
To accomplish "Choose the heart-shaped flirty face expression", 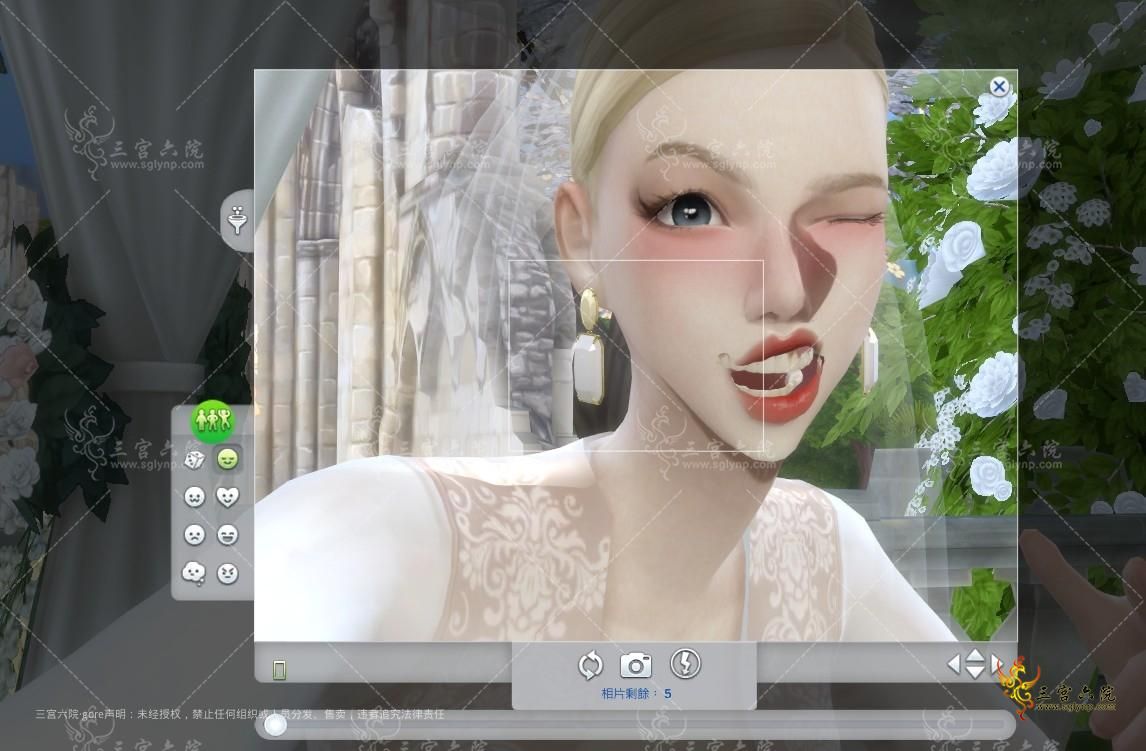I will coord(228,497).
